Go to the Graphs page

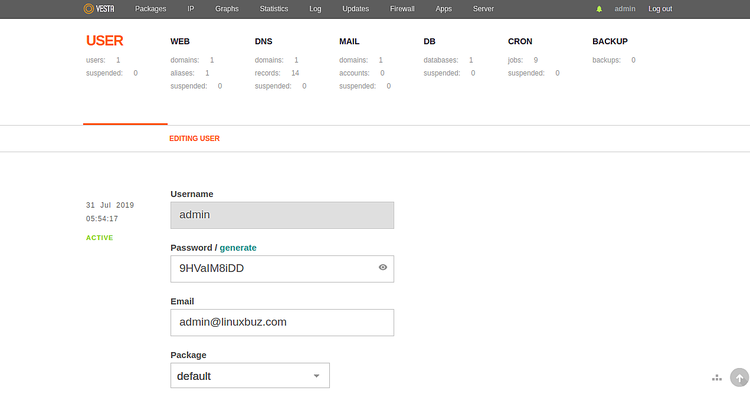[227, 9]
